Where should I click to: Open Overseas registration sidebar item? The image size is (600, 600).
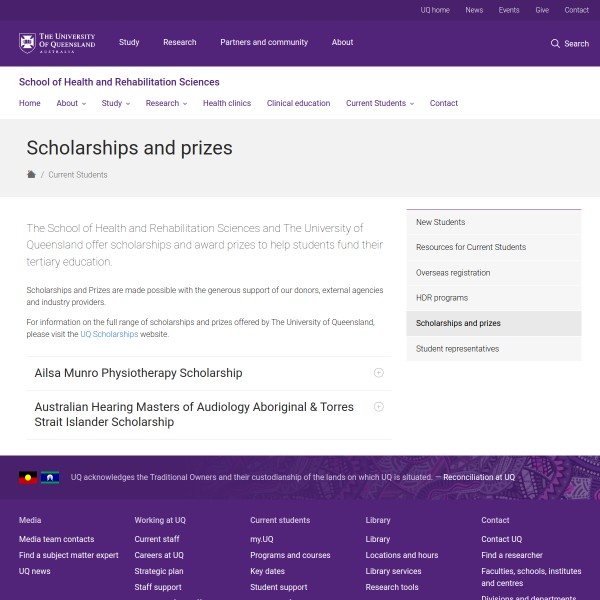(x=453, y=273)
